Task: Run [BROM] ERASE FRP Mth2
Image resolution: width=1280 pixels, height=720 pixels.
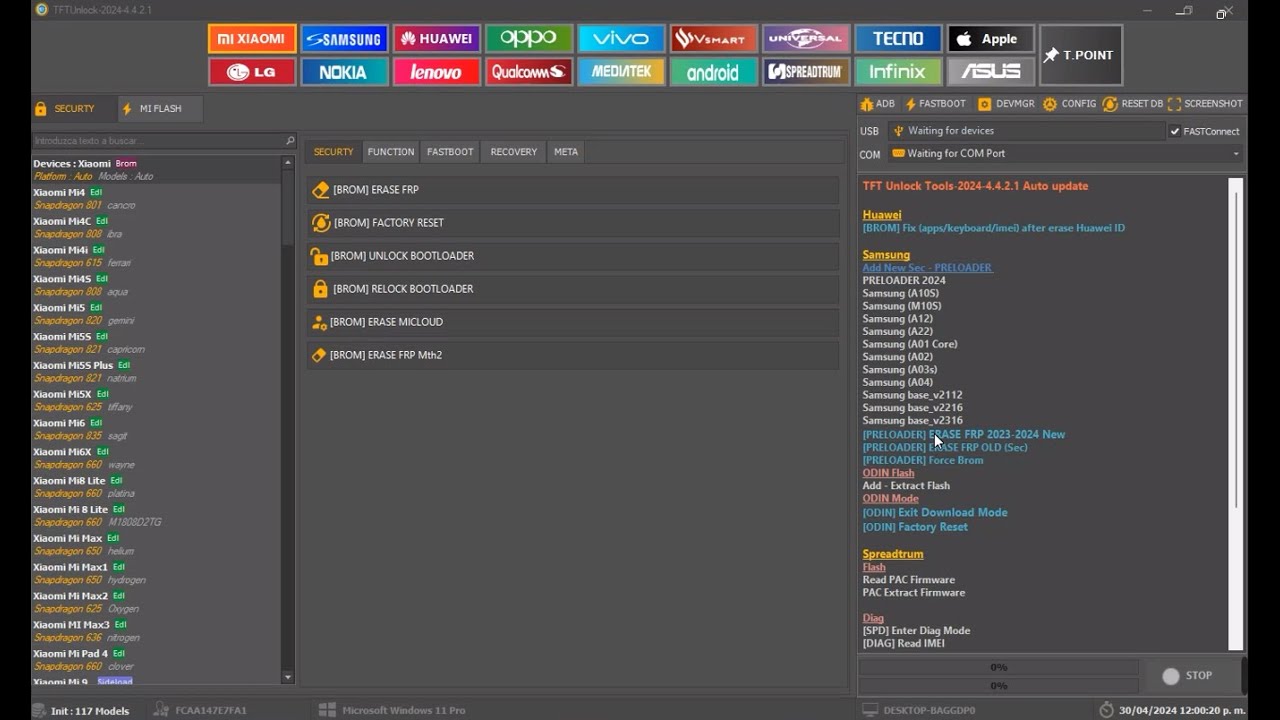Action: tap(573, 355)
